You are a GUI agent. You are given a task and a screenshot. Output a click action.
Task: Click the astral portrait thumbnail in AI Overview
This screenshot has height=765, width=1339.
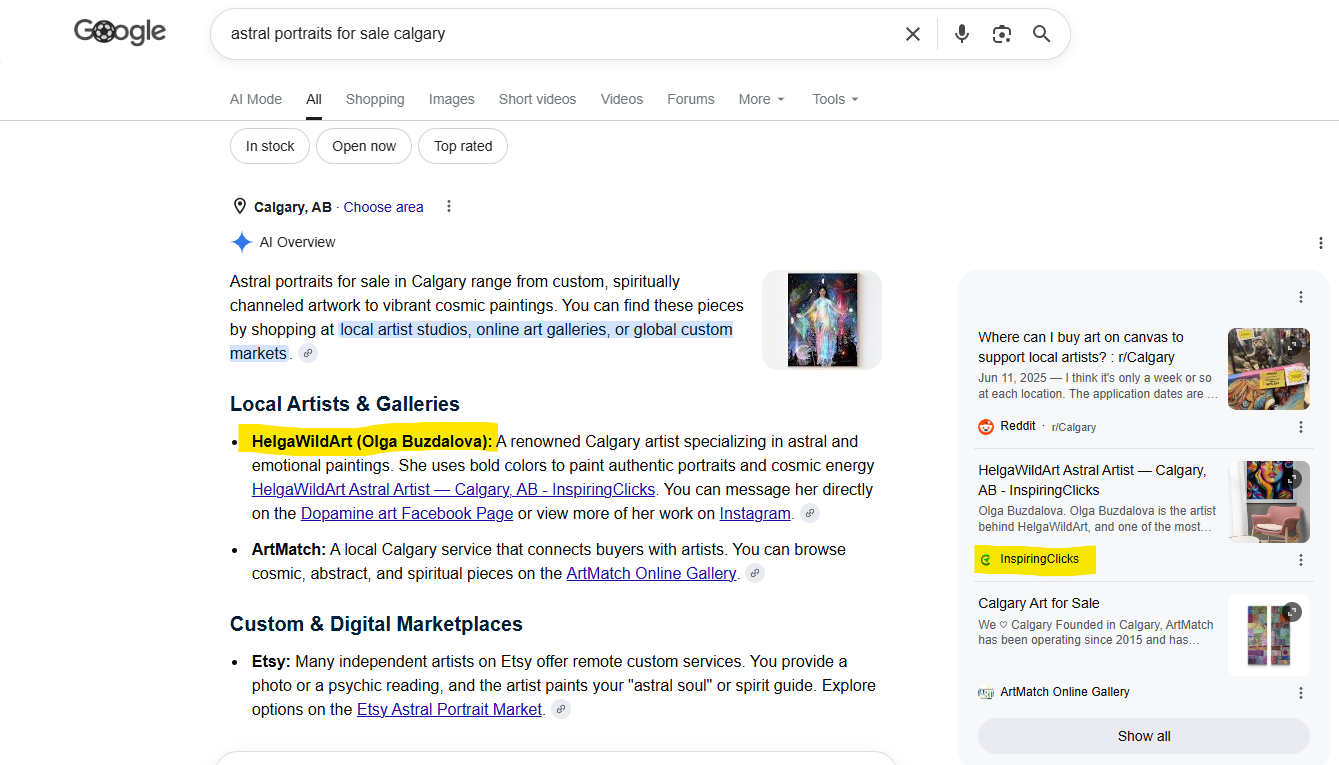point(822,320)
